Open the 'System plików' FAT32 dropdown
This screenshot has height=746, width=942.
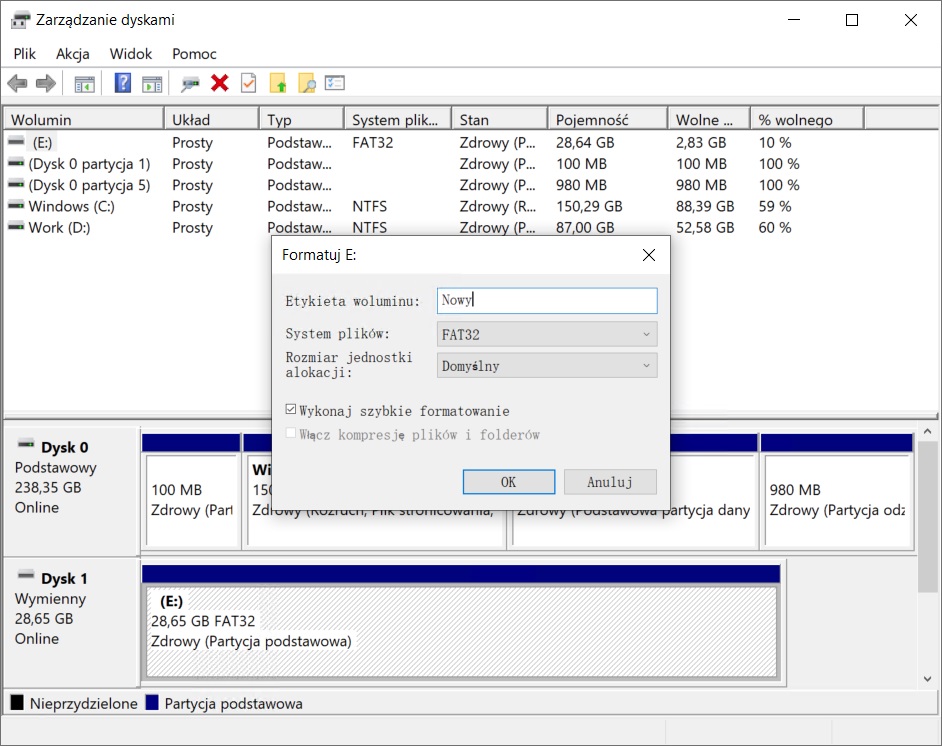click(547, 335)
